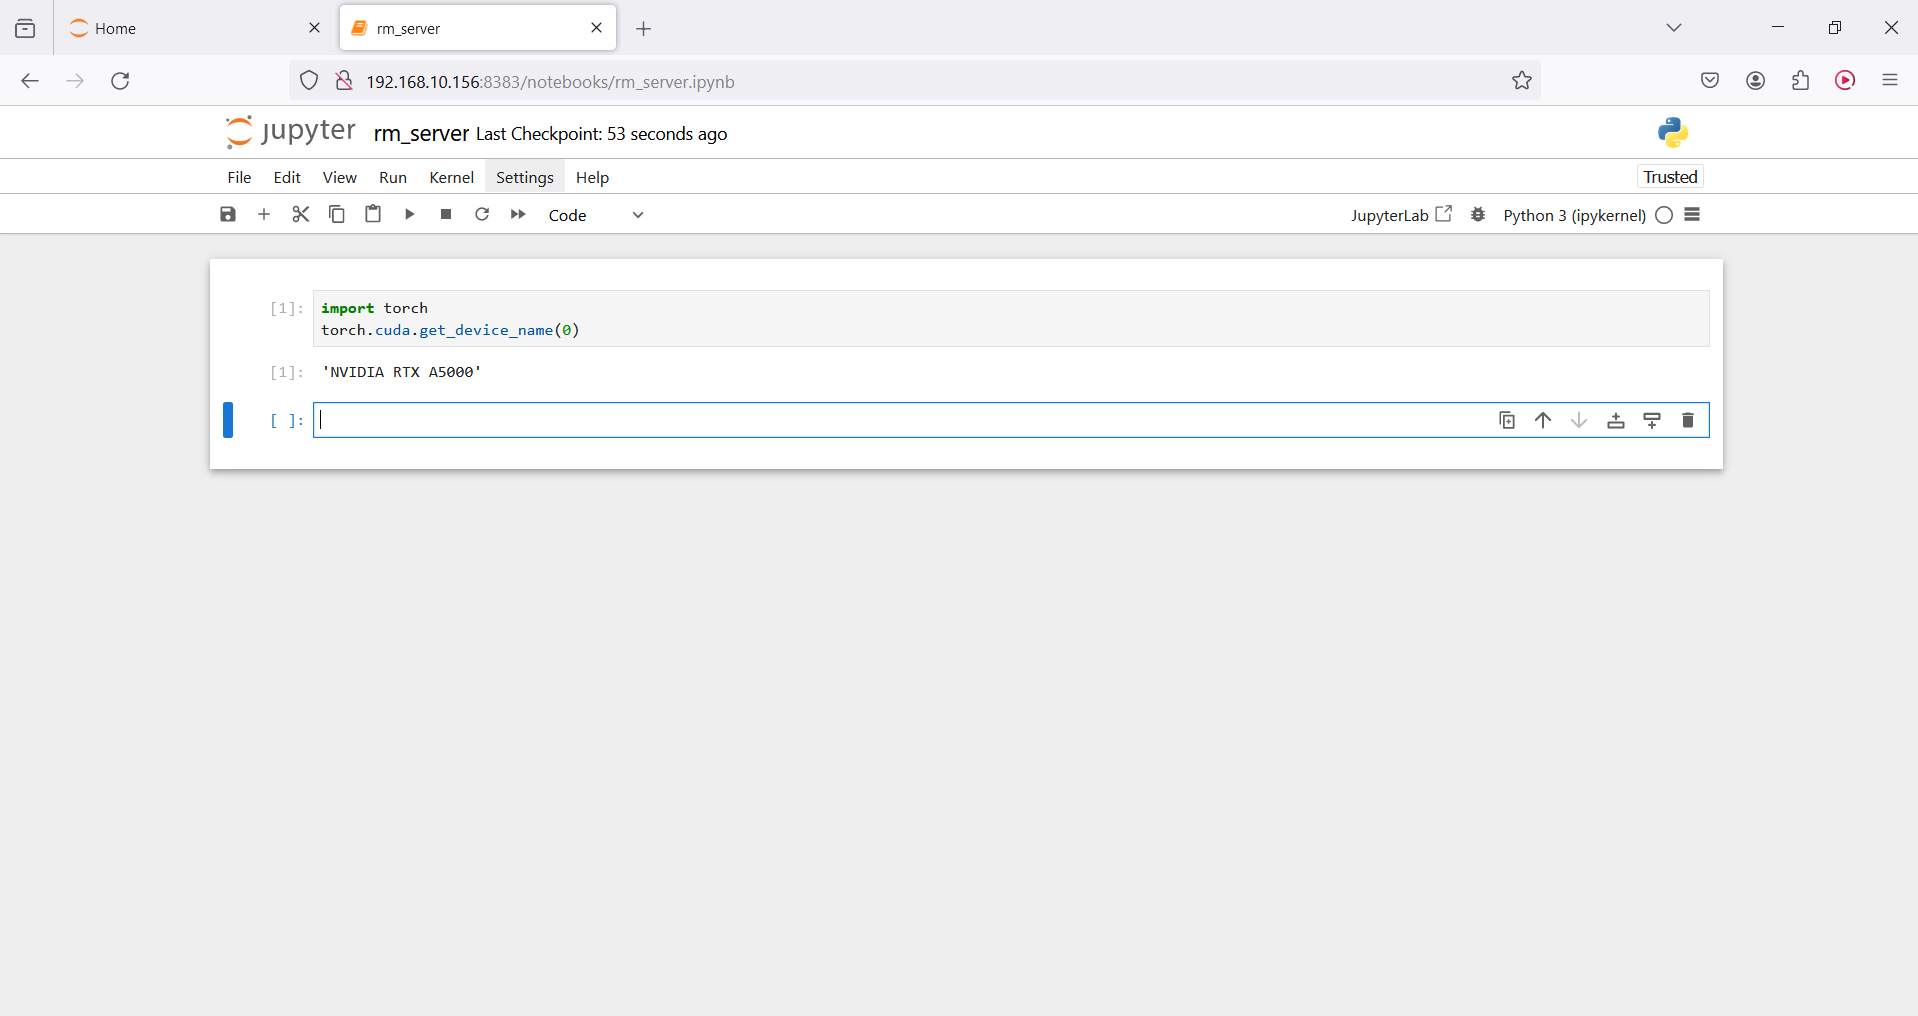Open the File menu
Image resolution: width=1918 pixels, height=1016 pixels.
coord(239,177)
